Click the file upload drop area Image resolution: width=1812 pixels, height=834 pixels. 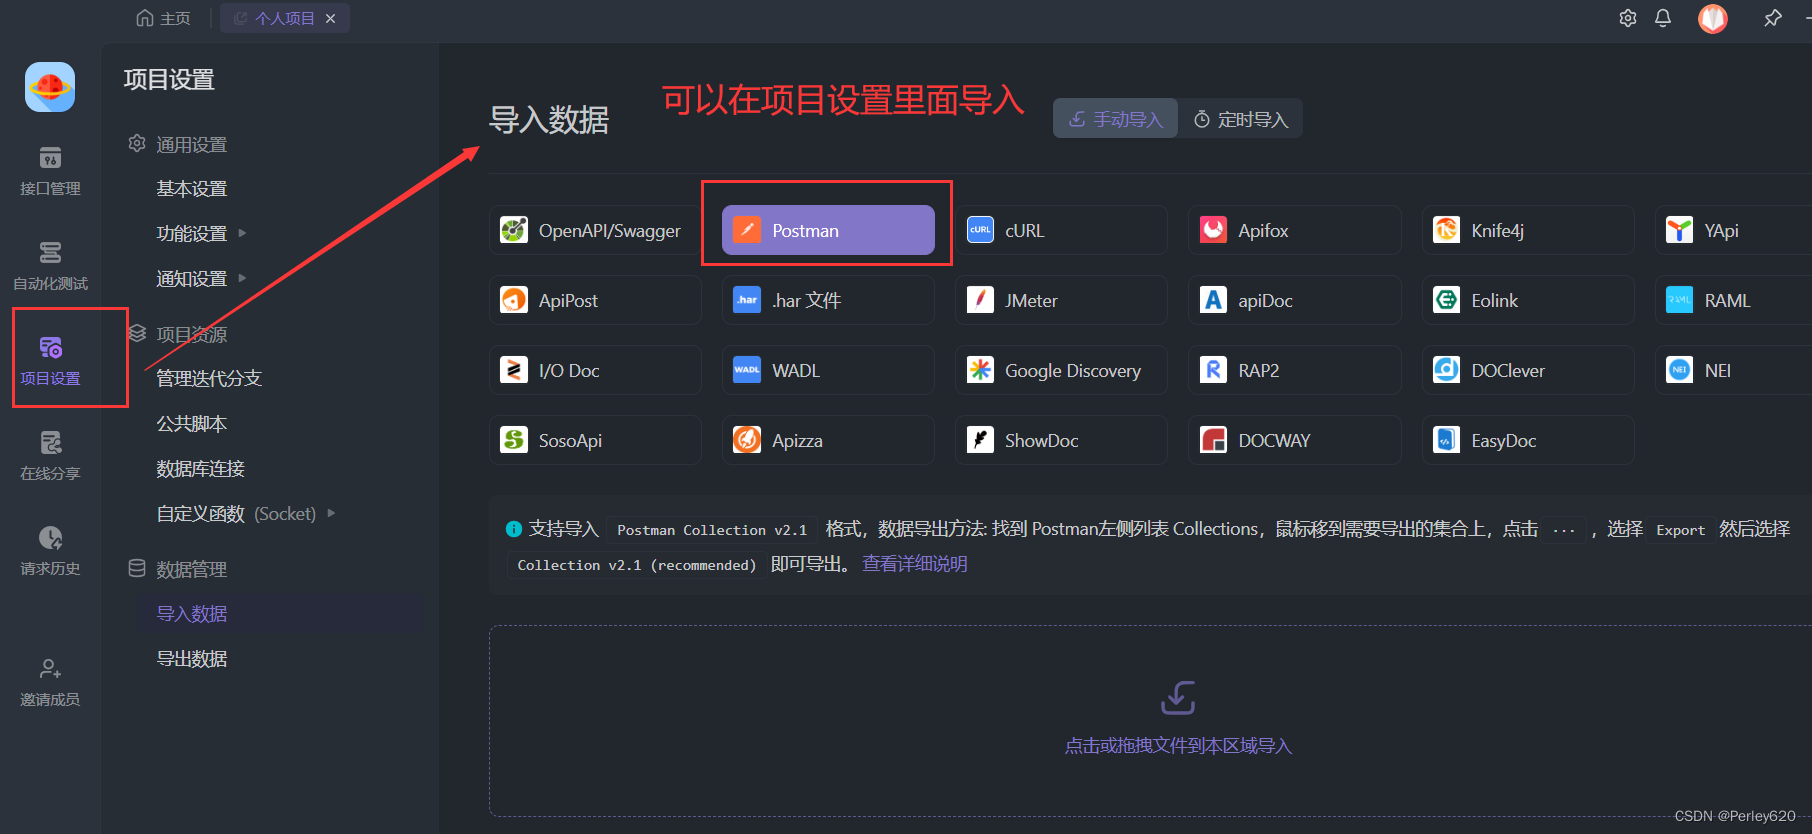tap(1150, 721)
